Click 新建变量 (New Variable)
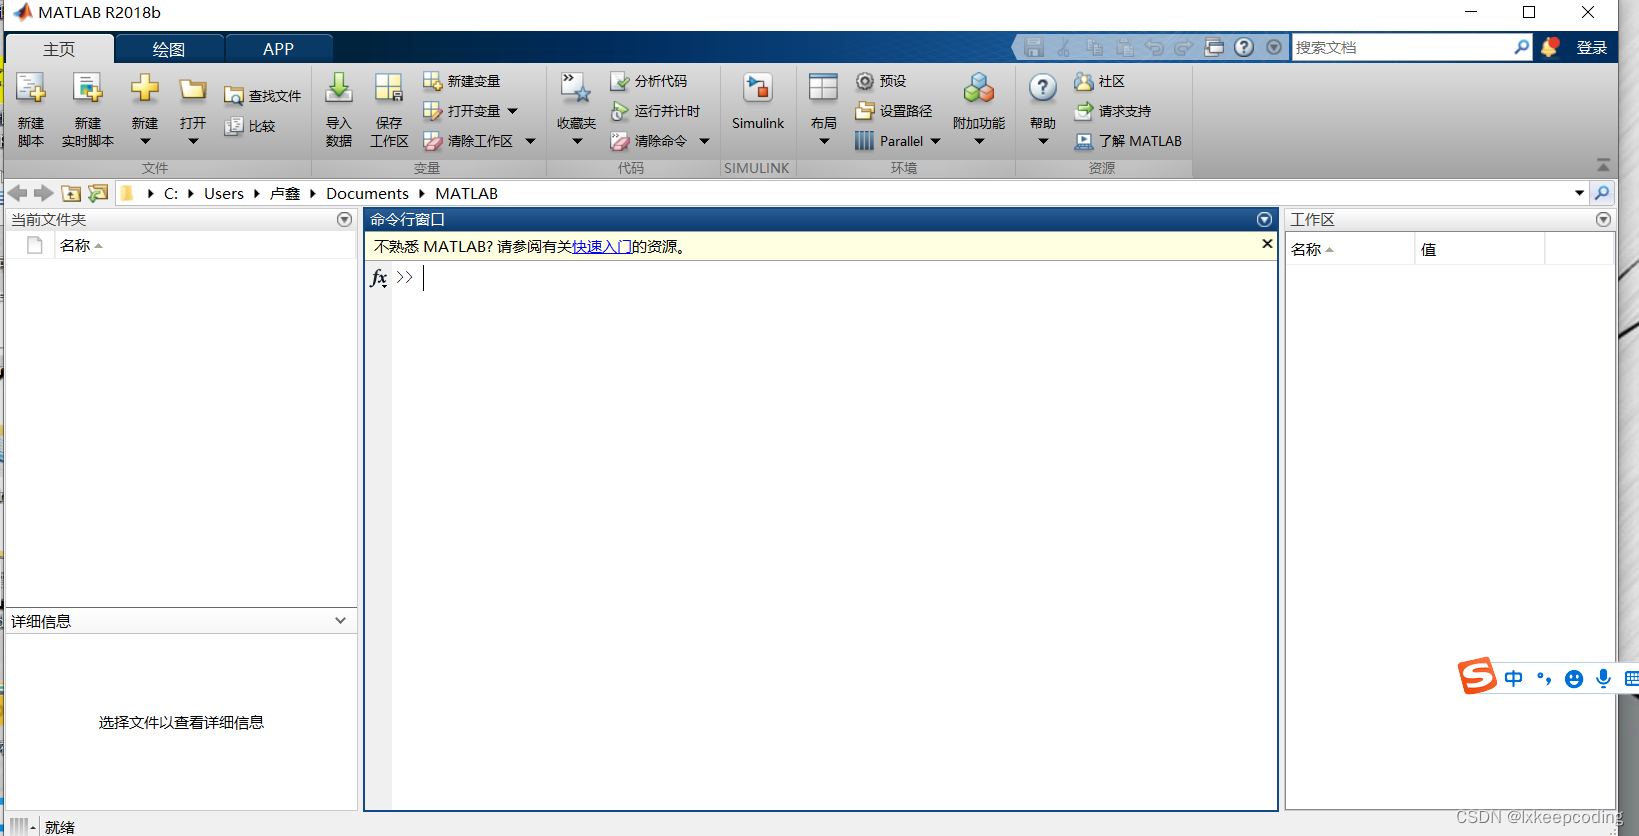1639x836 pixels. (x=462, y=81)
